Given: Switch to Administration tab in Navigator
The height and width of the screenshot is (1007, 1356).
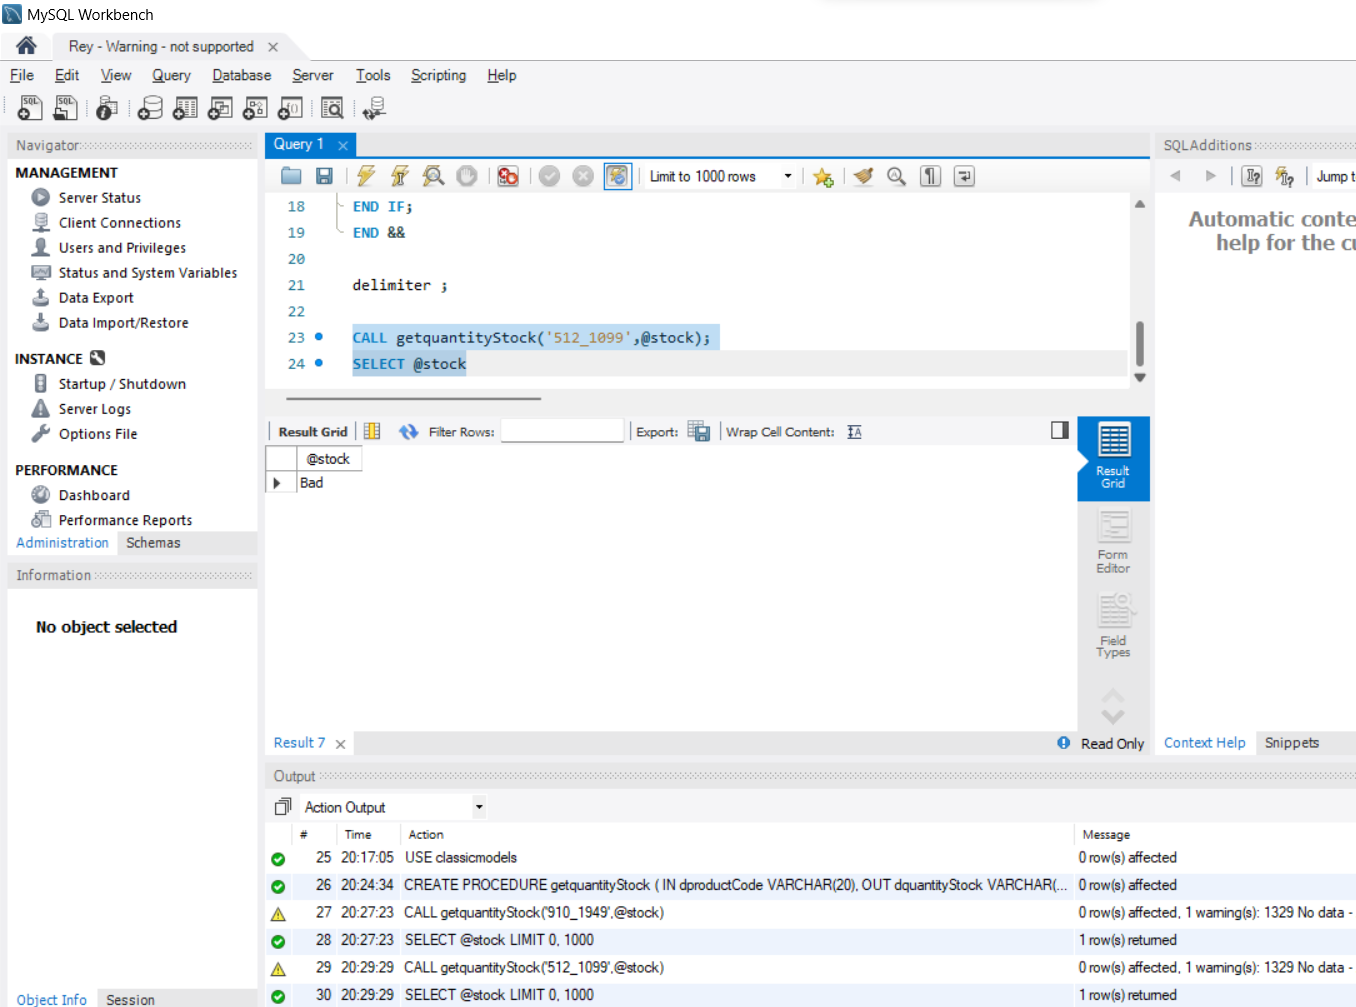Looking at the screenshot, I should [62, 543].
